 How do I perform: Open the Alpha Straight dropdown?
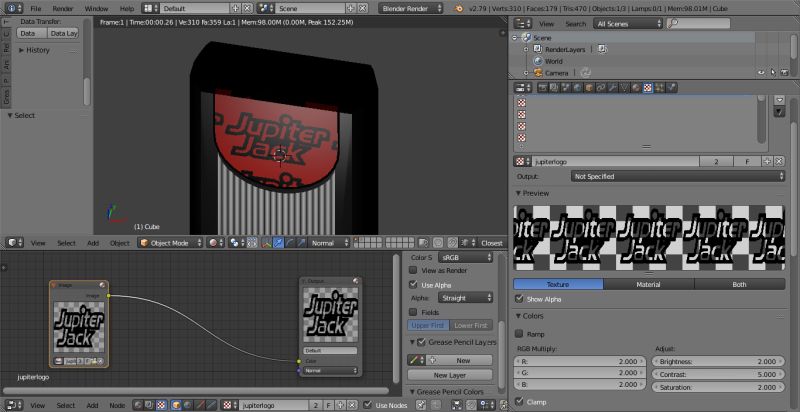coord(465,298)
